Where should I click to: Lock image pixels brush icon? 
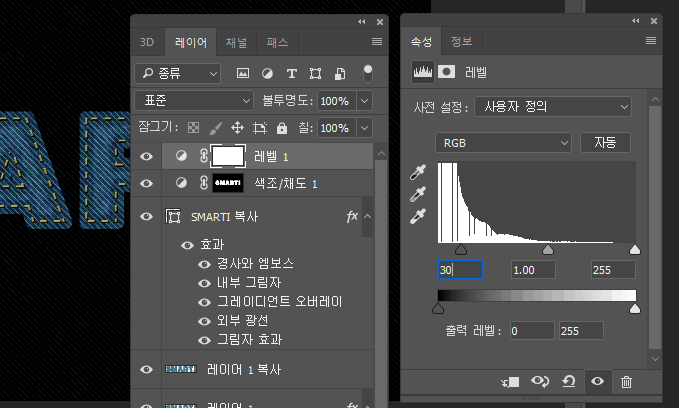(x=215, y=128)
